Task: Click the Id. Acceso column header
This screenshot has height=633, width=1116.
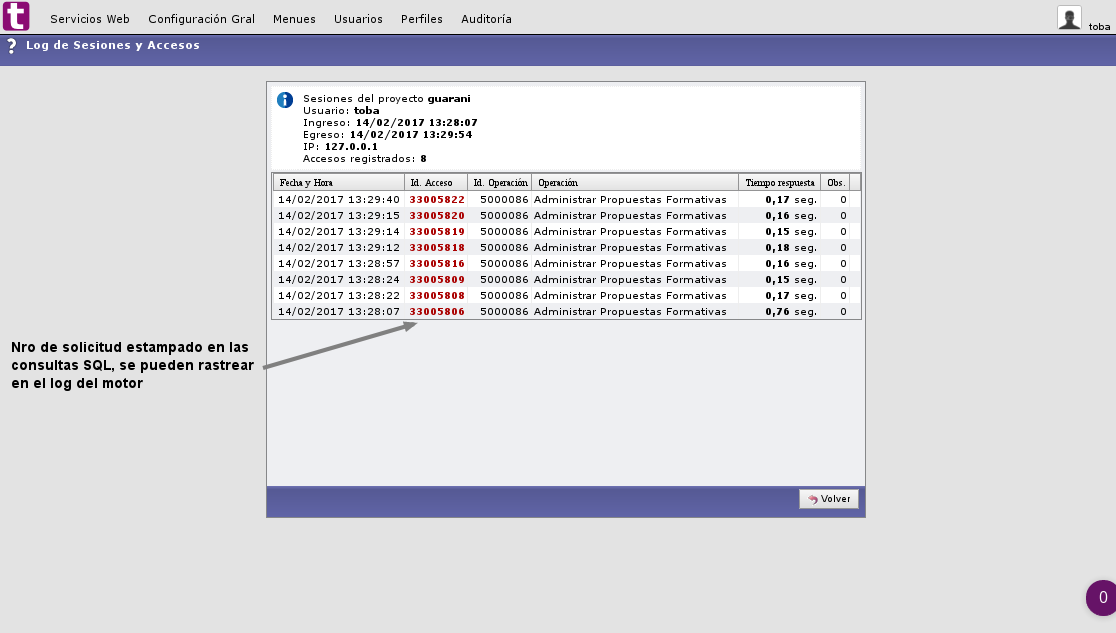Action: [431, 183]
